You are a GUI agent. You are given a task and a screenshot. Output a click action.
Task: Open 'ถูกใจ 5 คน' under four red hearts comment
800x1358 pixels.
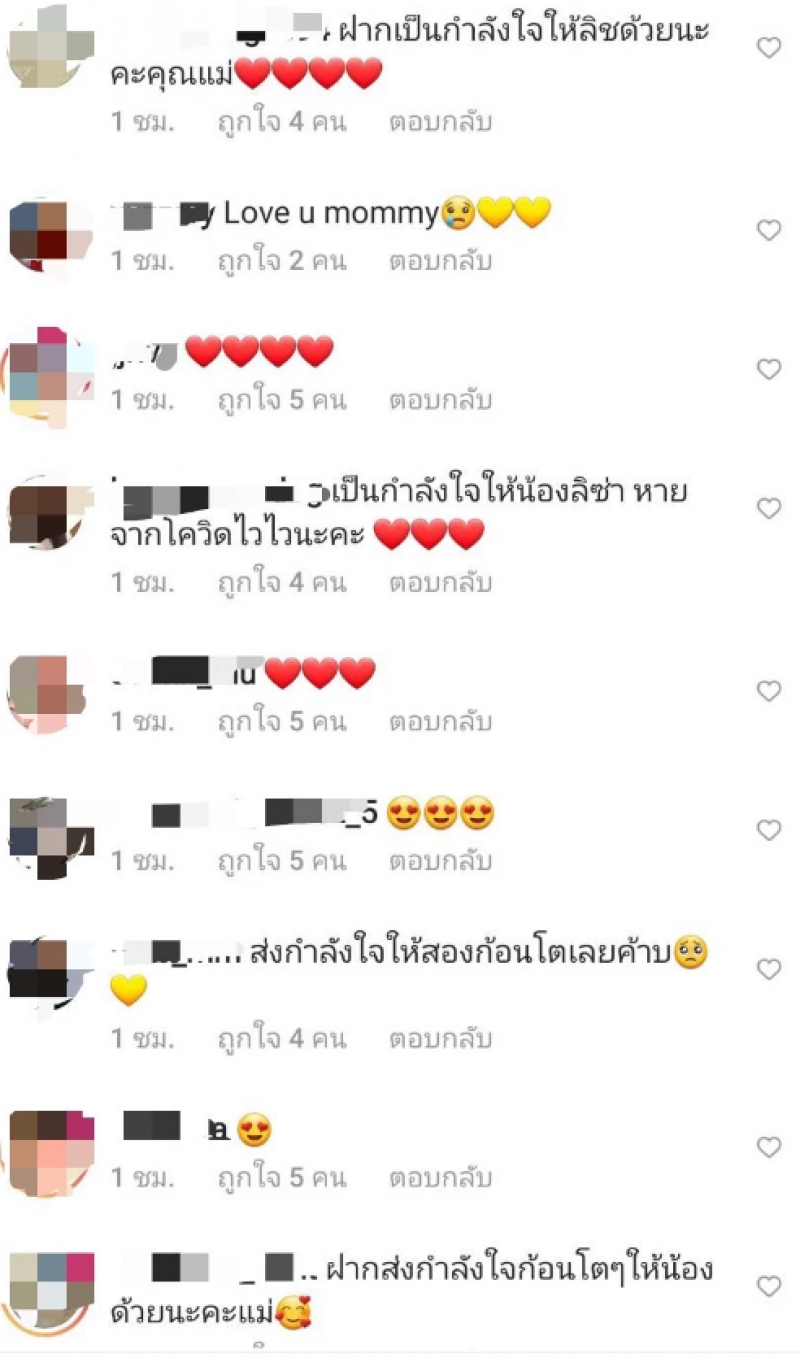point(282,401)
